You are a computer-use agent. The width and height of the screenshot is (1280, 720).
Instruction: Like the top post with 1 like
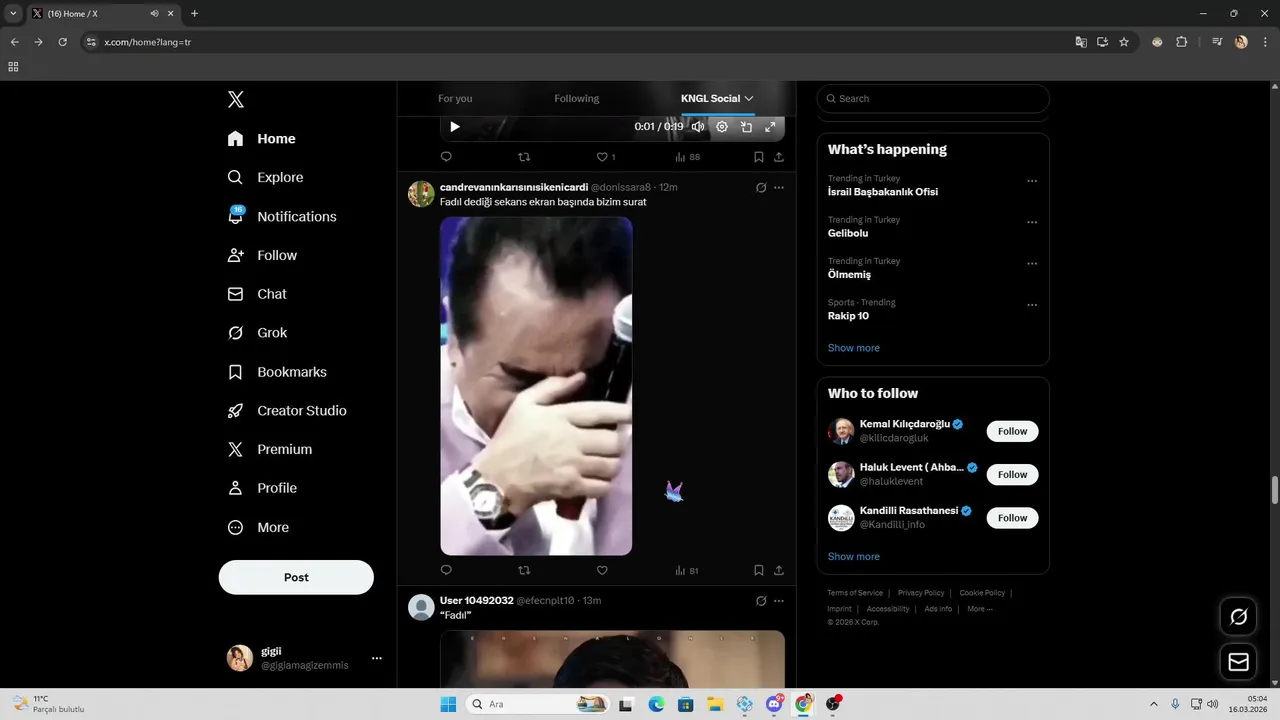pyautogui.click(x=605, y=157)
